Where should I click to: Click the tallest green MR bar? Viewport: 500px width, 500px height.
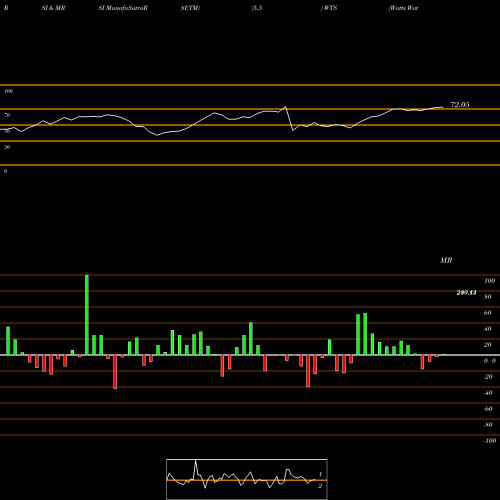[x=87, y=315]
